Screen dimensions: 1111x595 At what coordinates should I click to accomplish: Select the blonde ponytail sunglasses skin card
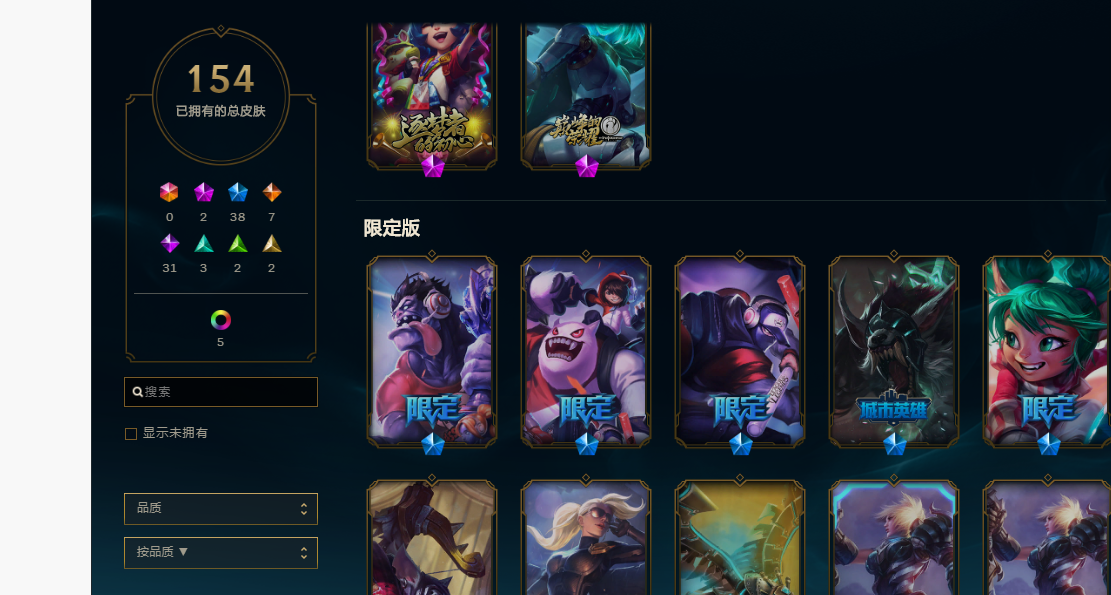586,538
